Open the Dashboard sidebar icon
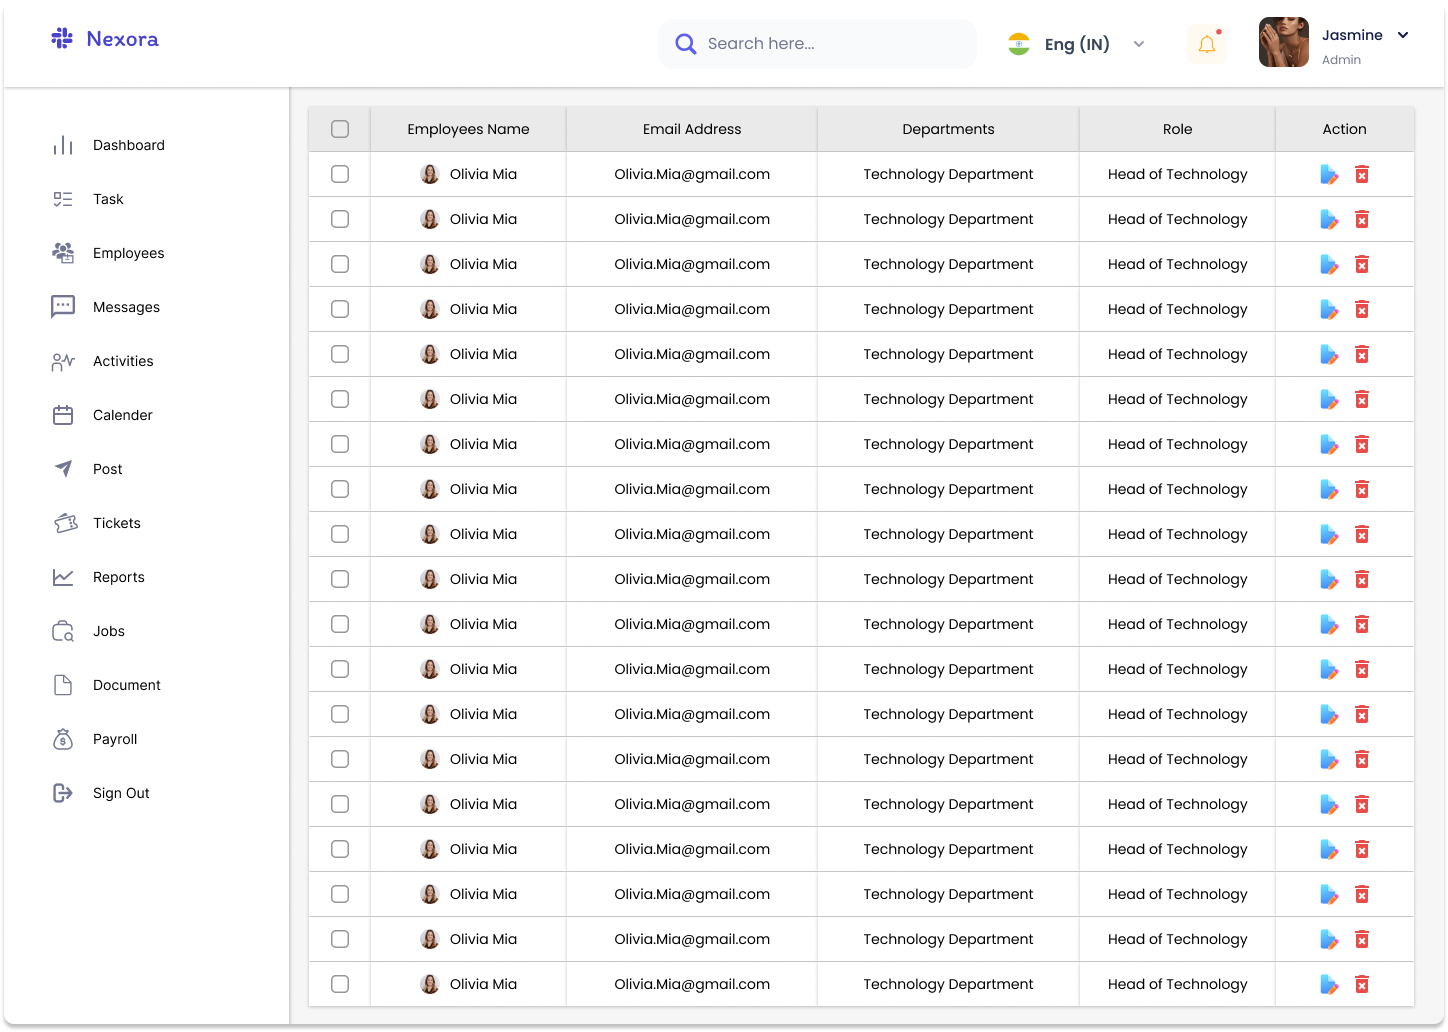 point(62,145)
